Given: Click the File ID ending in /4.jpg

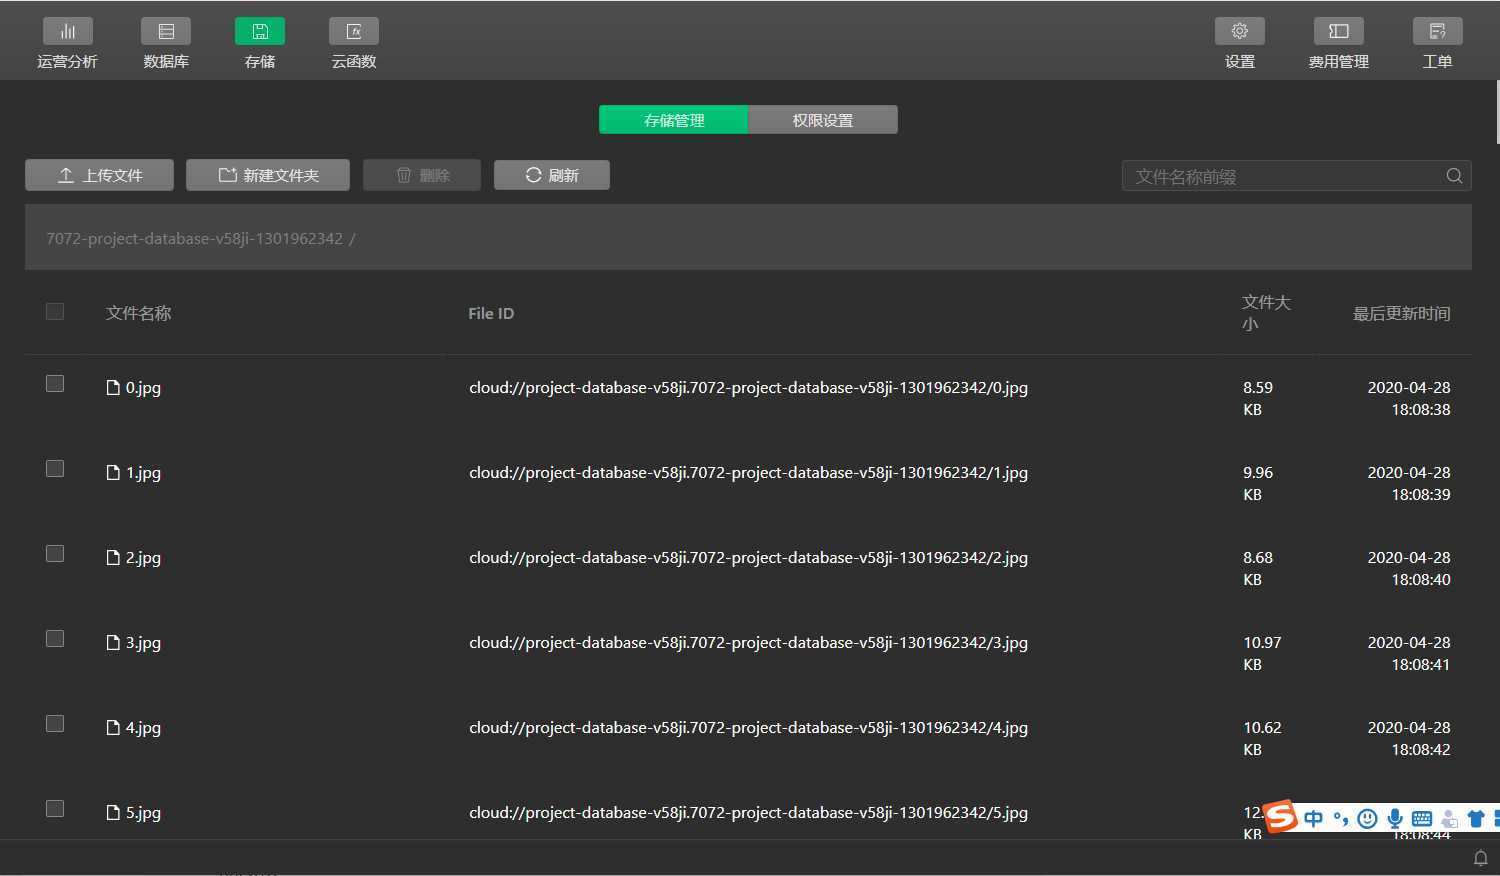Looking at the screenshot, I should click(x=748, y=728).
